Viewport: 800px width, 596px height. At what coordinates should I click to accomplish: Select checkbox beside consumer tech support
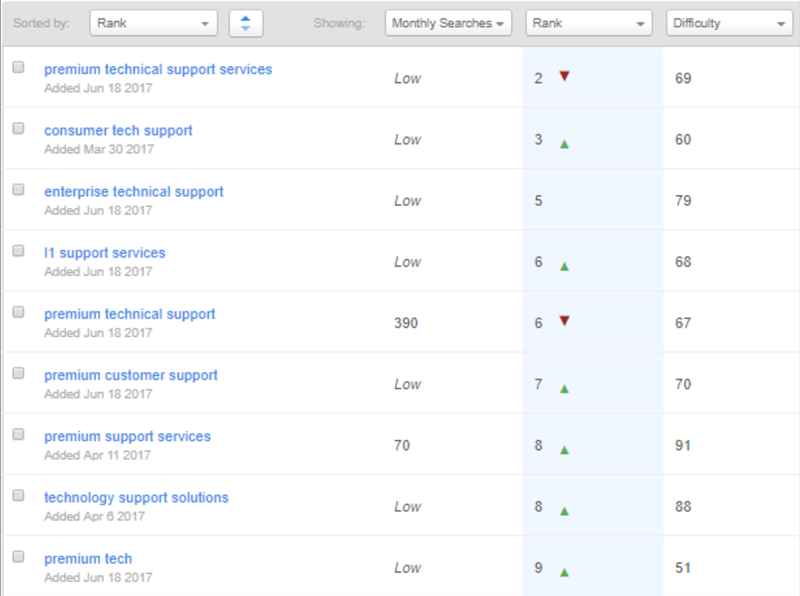pos(19,129)
